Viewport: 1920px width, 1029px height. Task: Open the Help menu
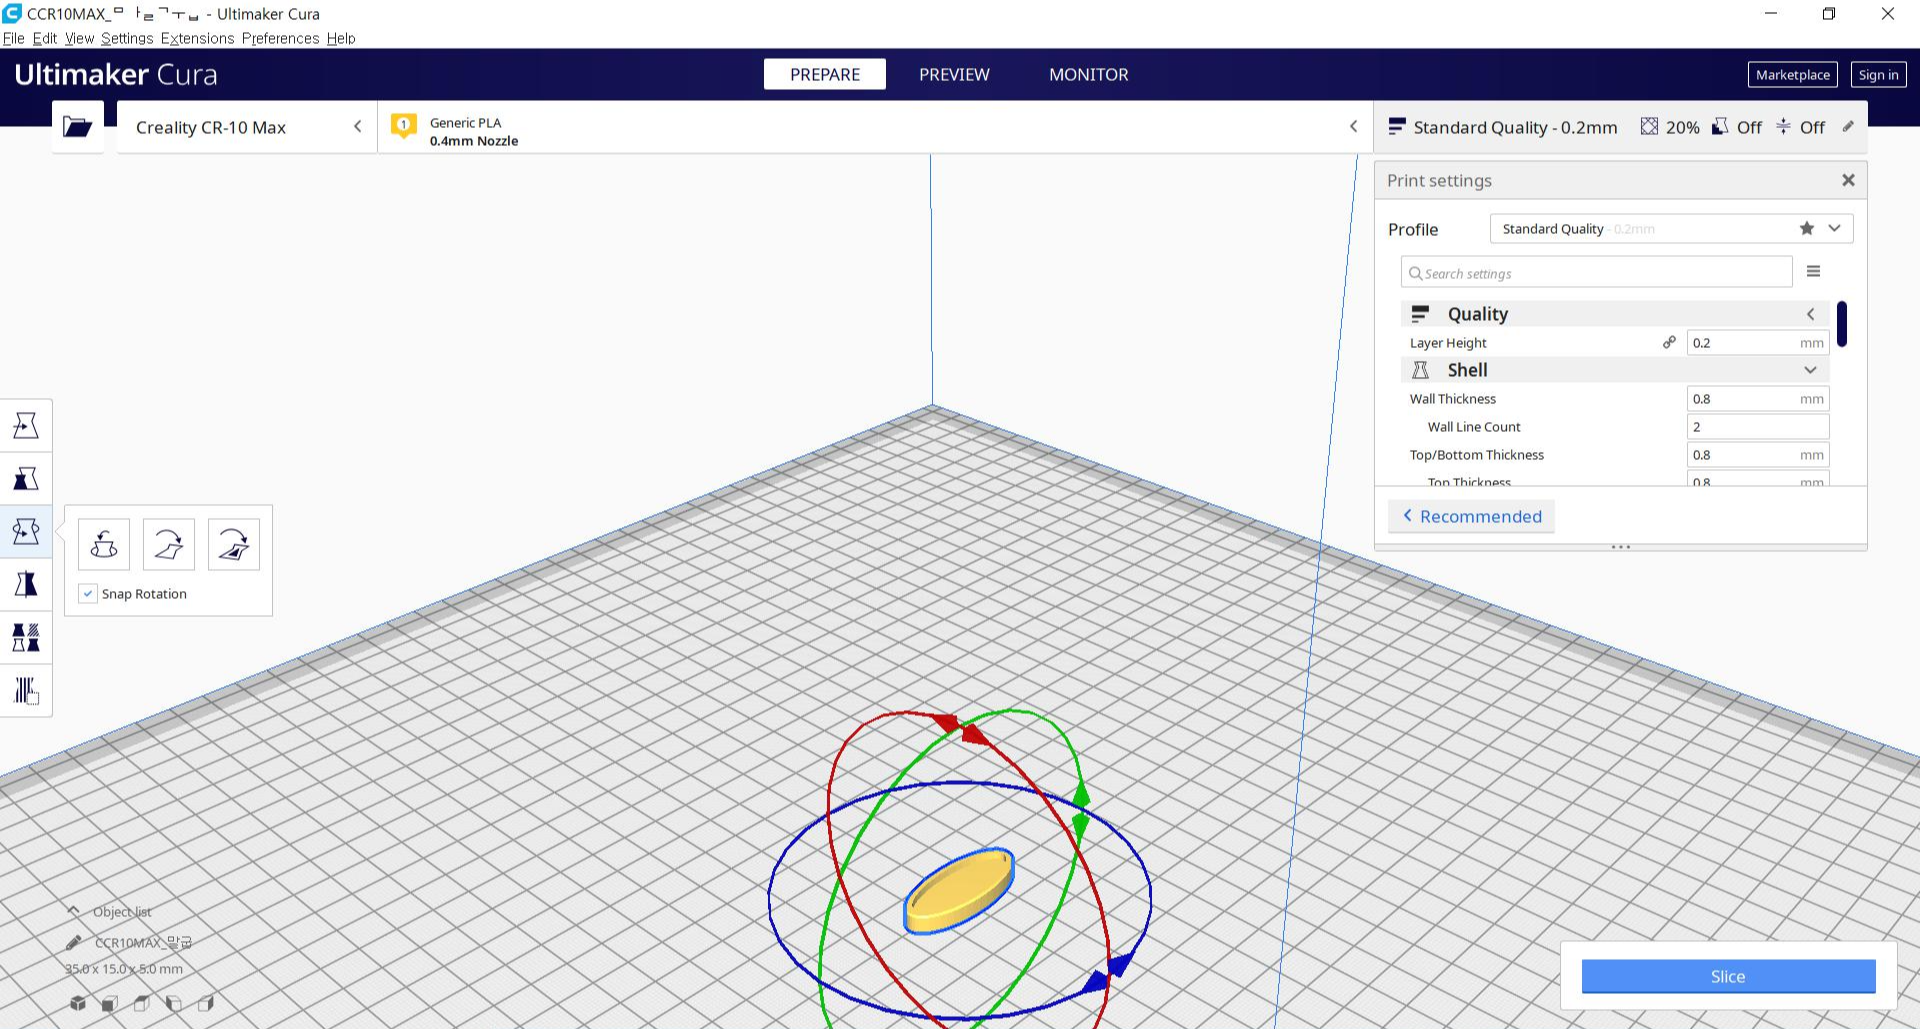coord(341,38)
